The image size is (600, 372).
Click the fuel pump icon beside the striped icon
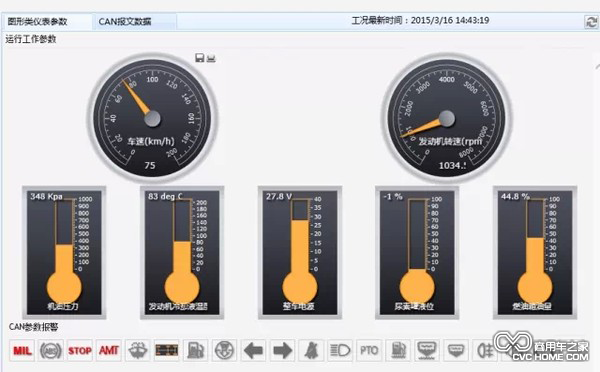click(196, 350)
